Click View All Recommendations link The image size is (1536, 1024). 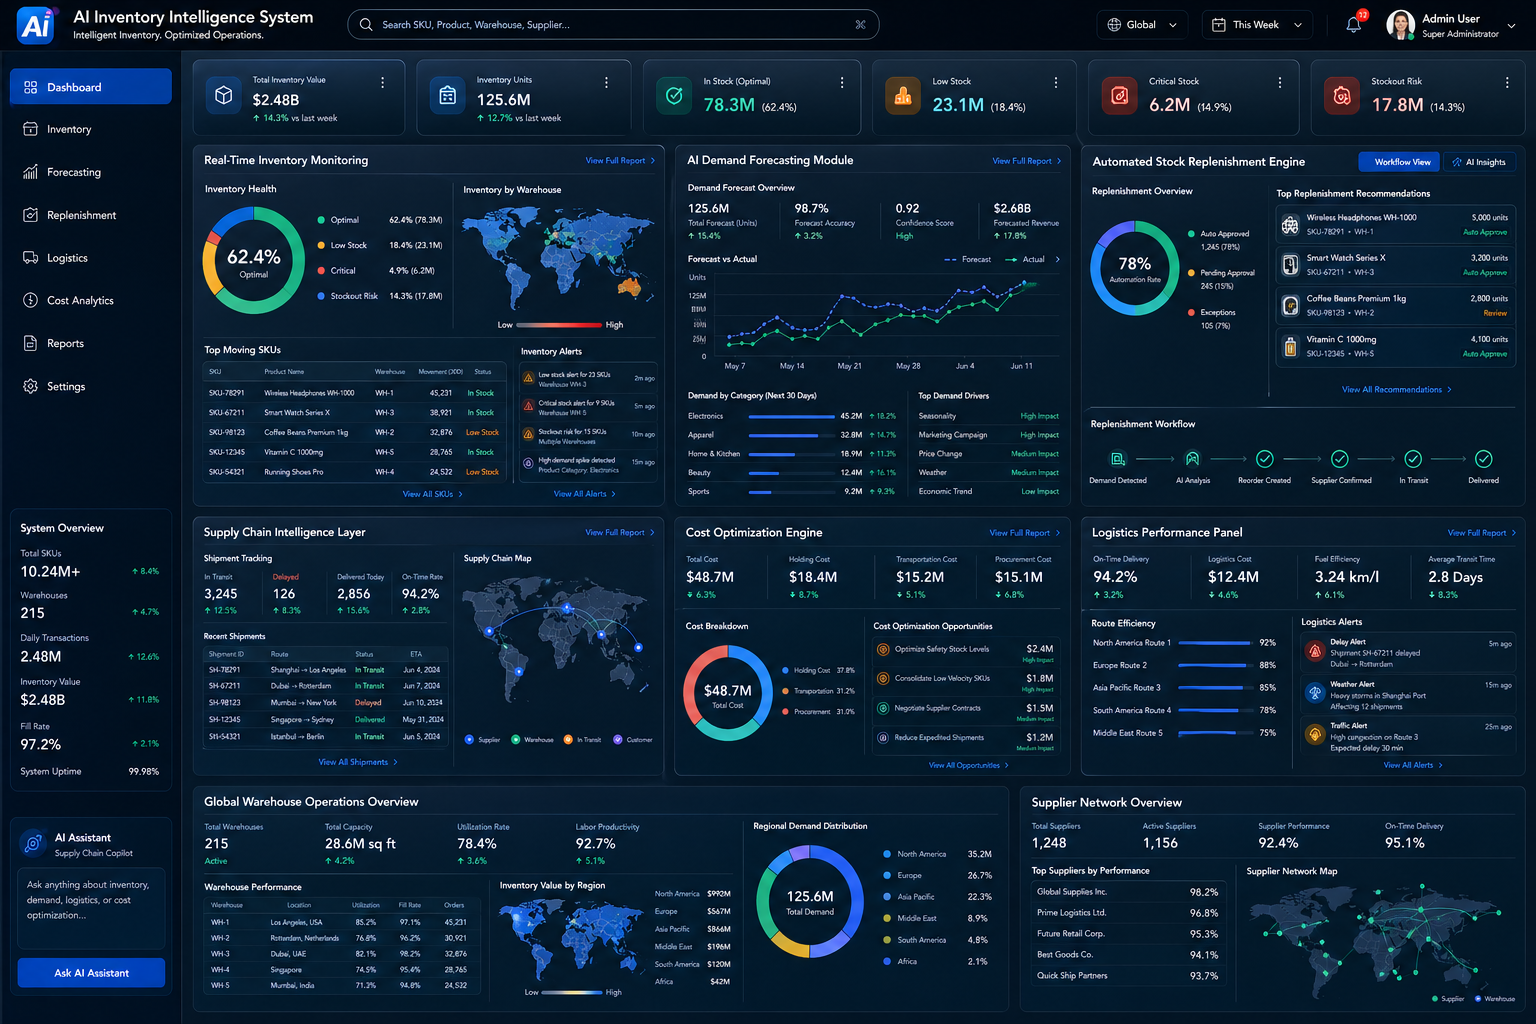click(1397, 390)
